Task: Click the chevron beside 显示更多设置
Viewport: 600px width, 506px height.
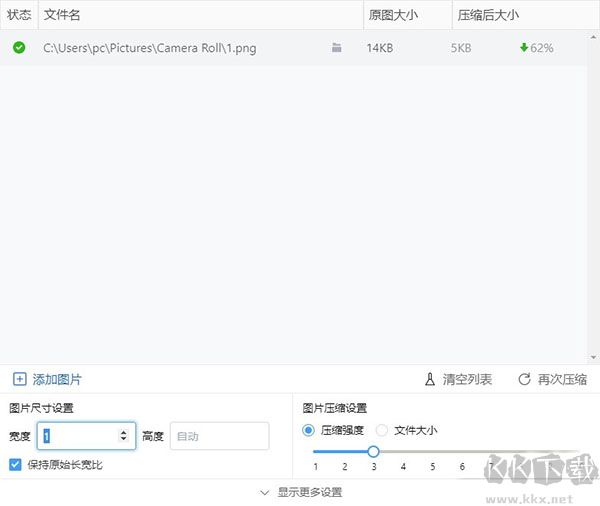Action: pyautogui.click(x=264, y=492)
